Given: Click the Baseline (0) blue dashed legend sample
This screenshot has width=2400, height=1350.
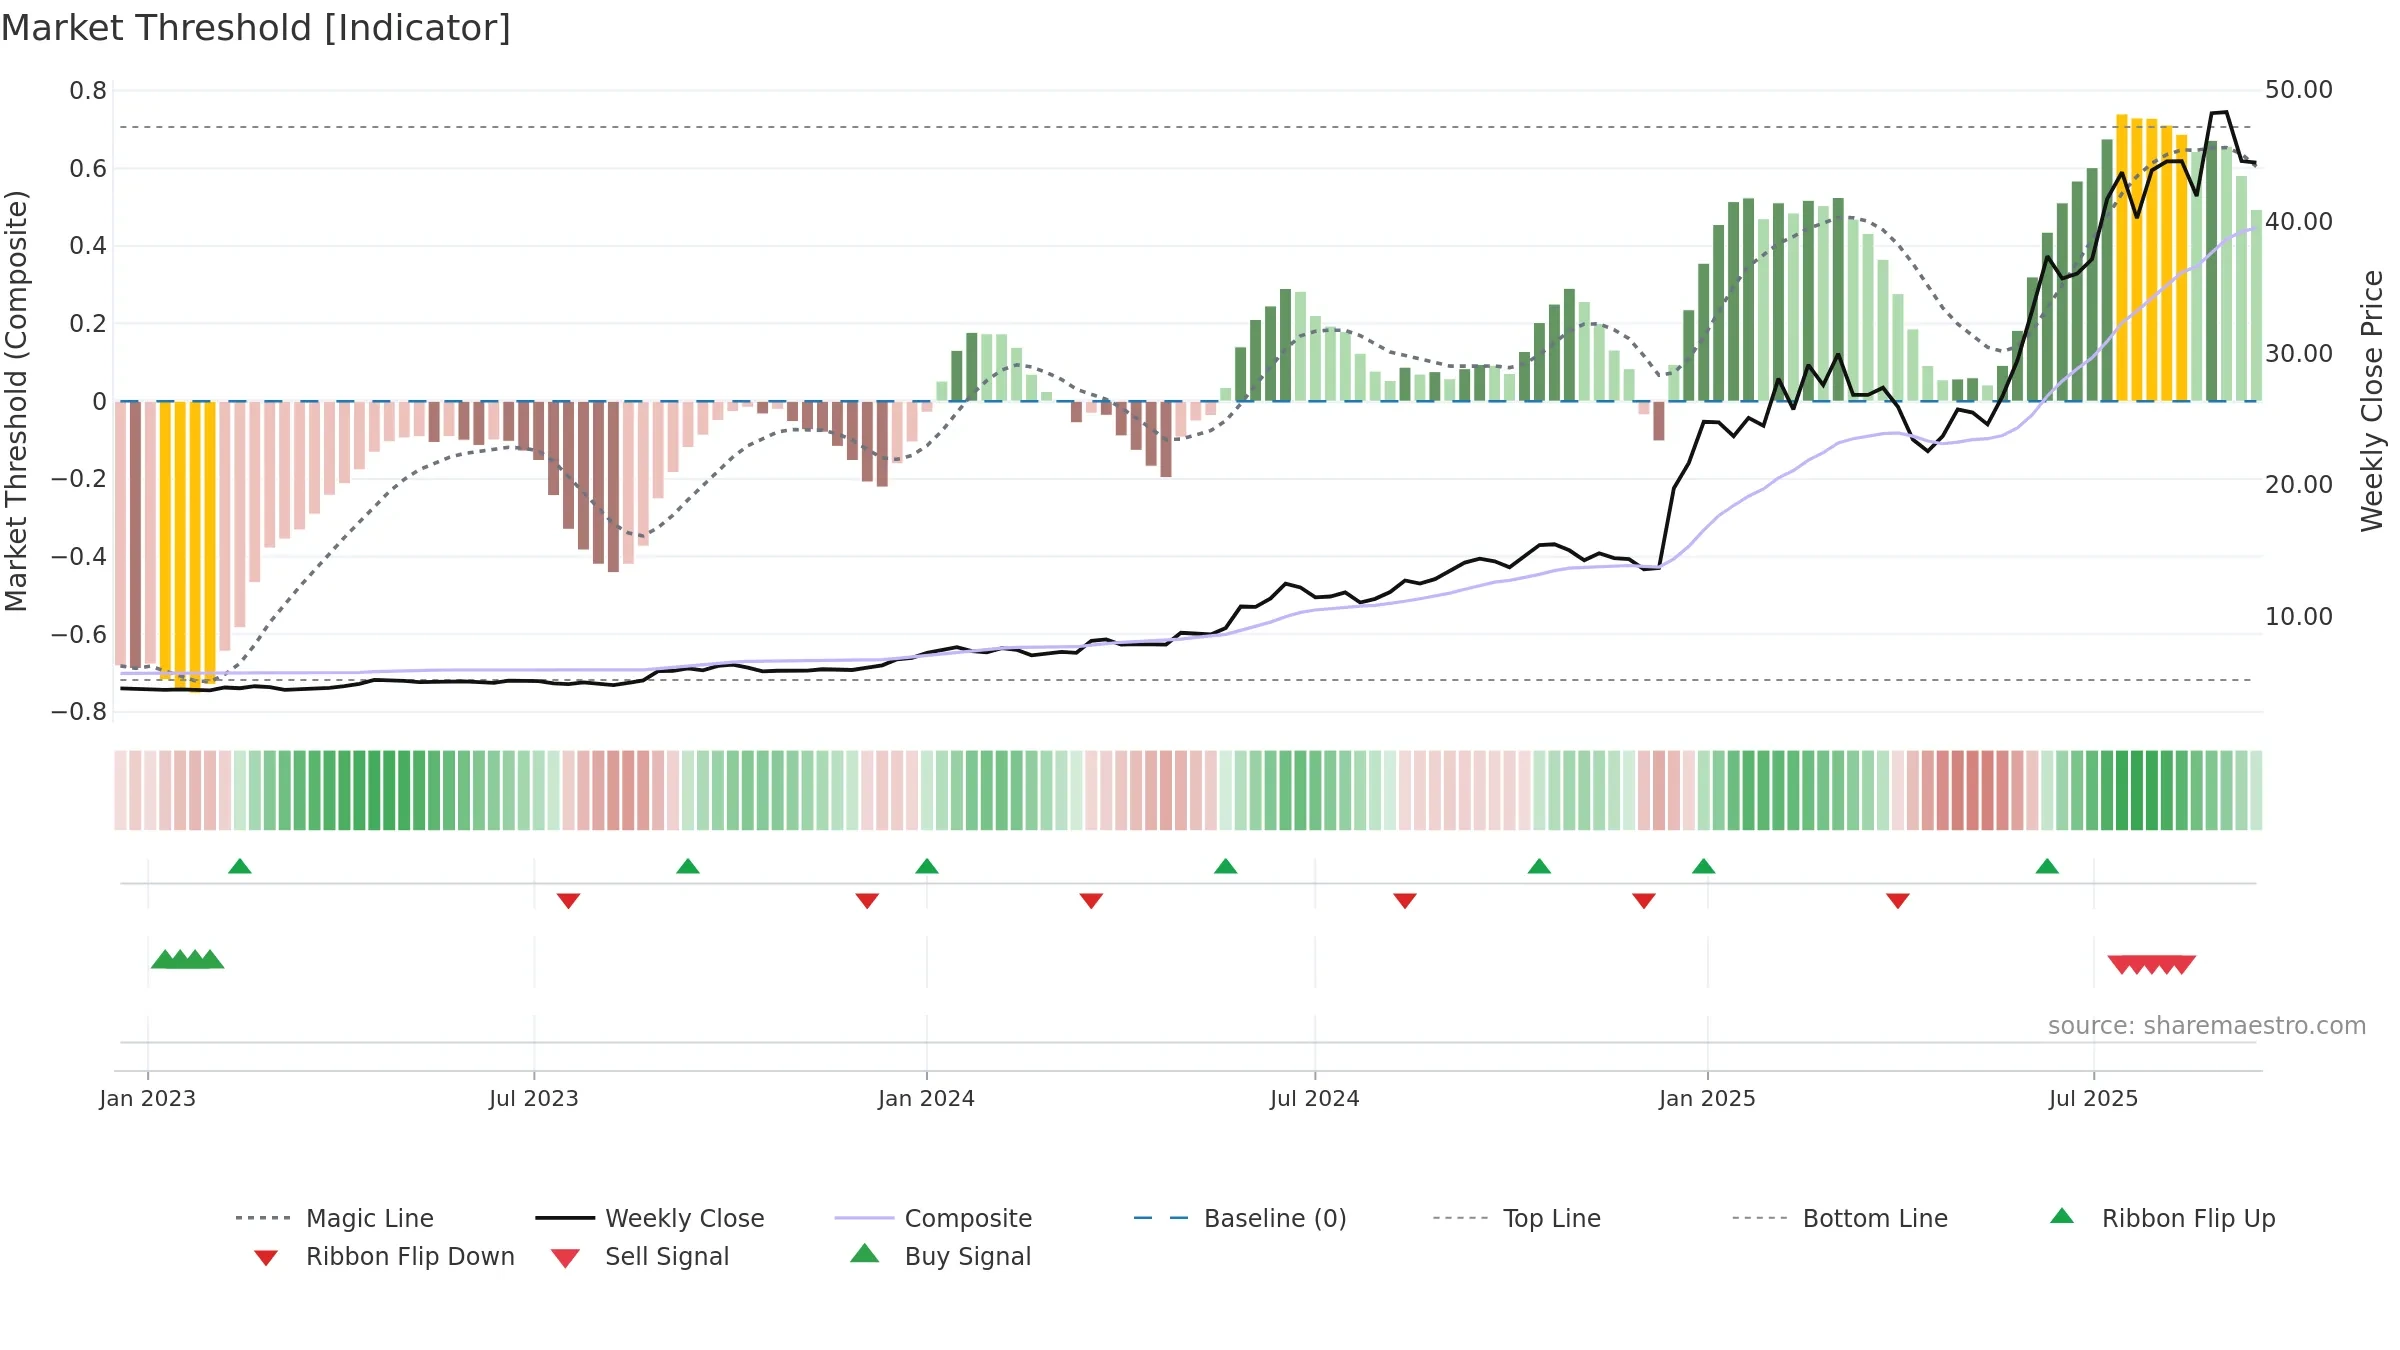Looking at the screenshot, I should point(1161,1218).
